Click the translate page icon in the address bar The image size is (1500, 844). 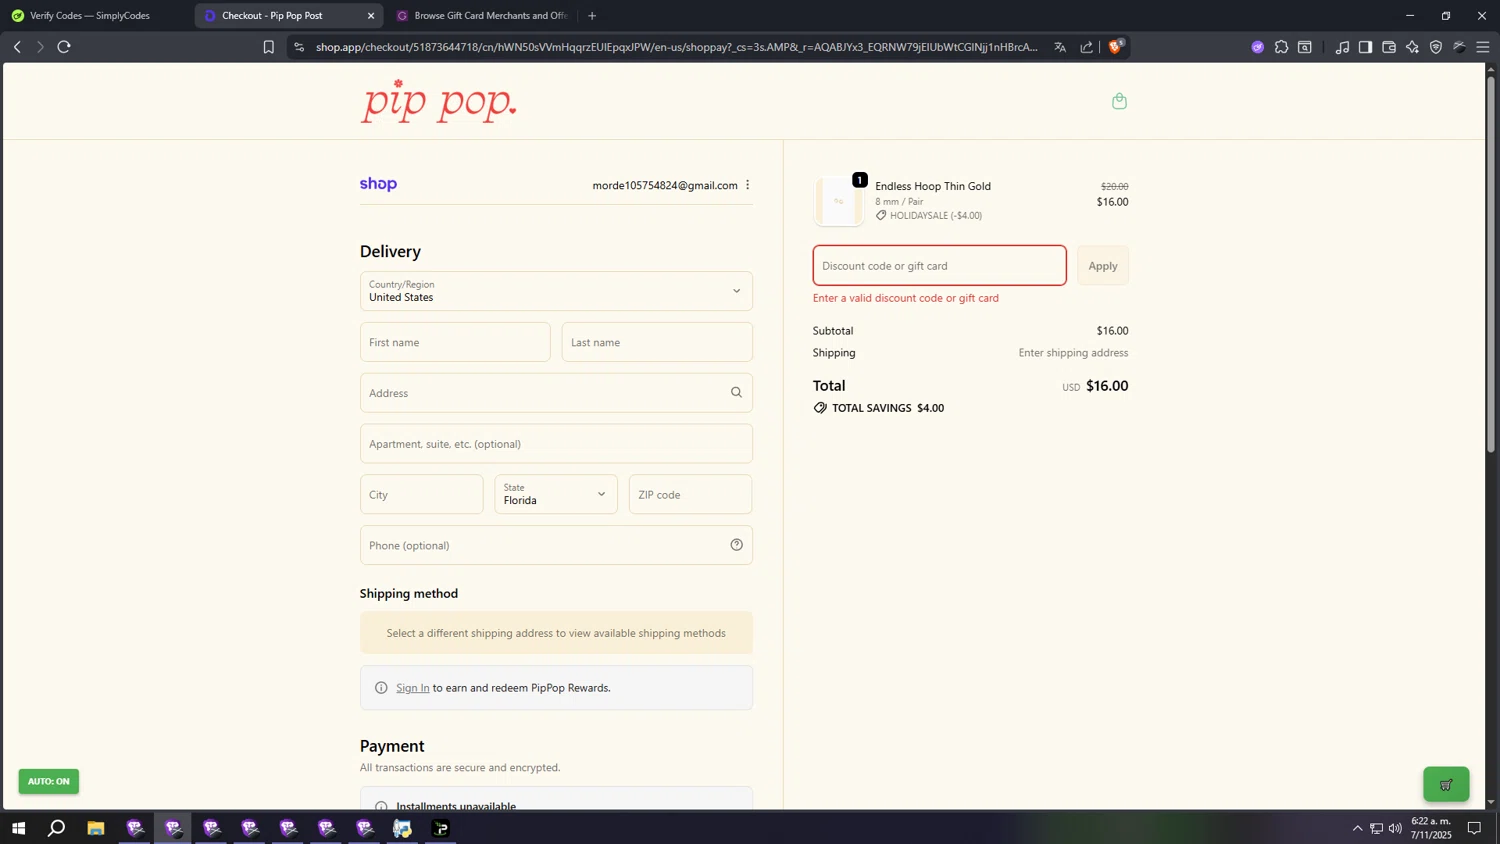[x=1060, y=47]
